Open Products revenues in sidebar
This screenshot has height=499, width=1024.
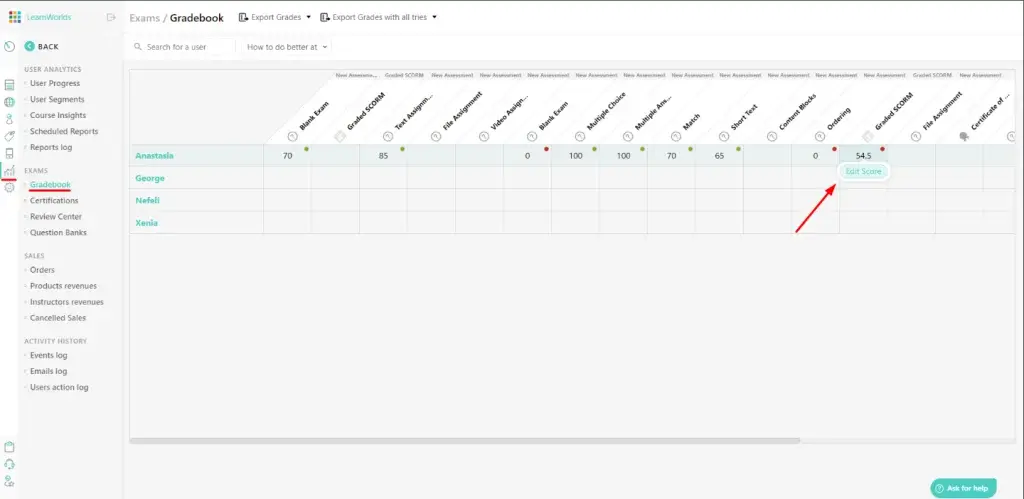point(63,286)
